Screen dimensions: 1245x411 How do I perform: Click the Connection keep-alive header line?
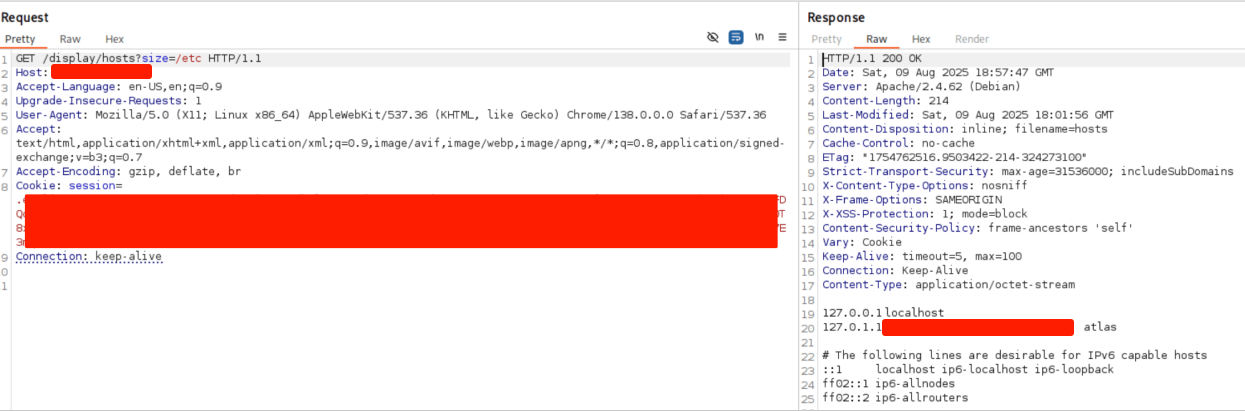(88, 257)
